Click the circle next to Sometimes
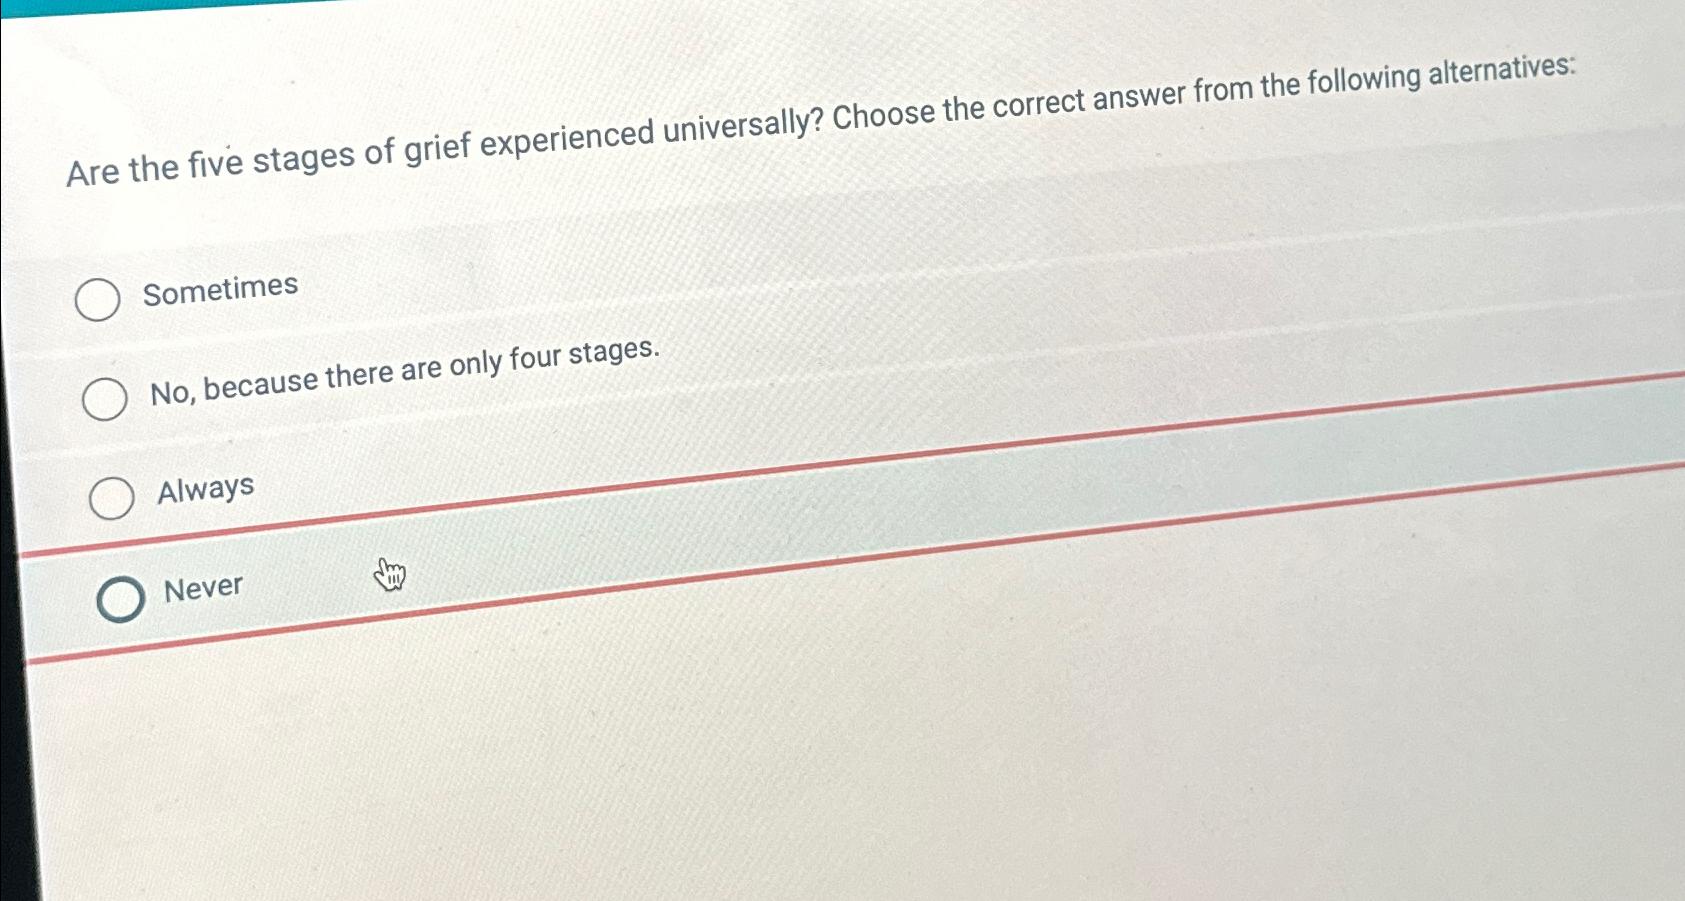This screenshot has width=1685, height=901. click(99, 300)
